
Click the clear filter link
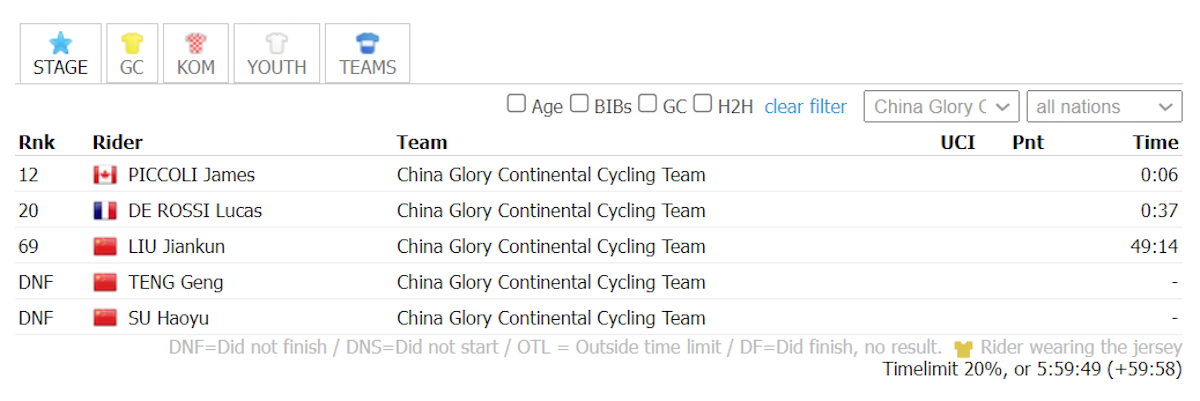pyautogui.click(x=806, y=107)
